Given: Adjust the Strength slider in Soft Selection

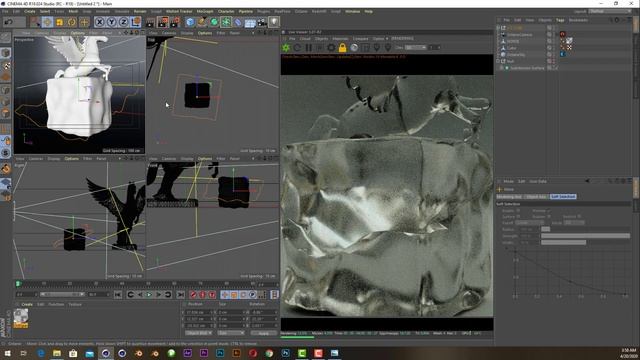Looking at the screenshot, I should (x=585, y=236).
